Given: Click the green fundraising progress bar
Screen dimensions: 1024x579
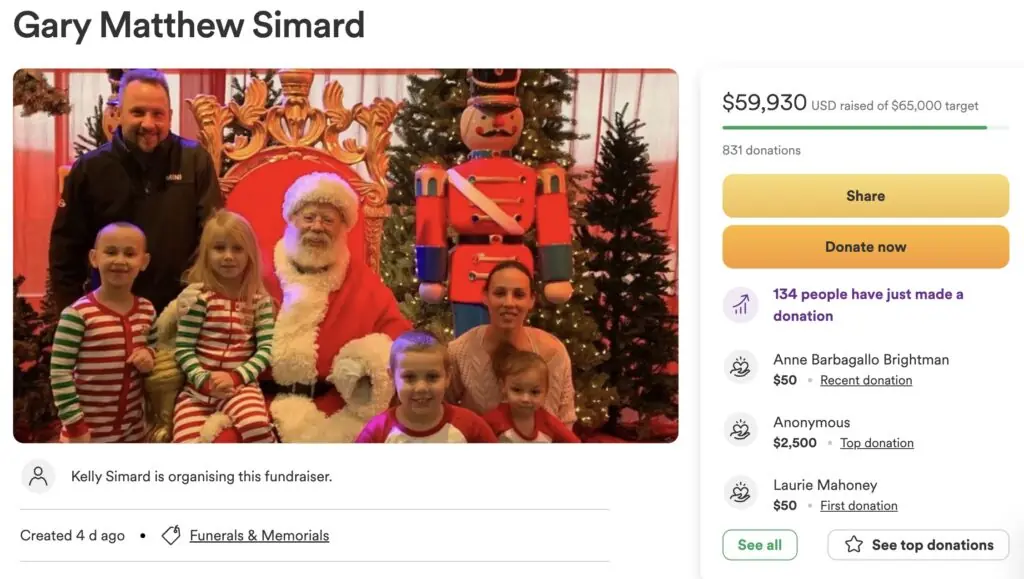Looking at the screenshot, I should tap(855, 128).
